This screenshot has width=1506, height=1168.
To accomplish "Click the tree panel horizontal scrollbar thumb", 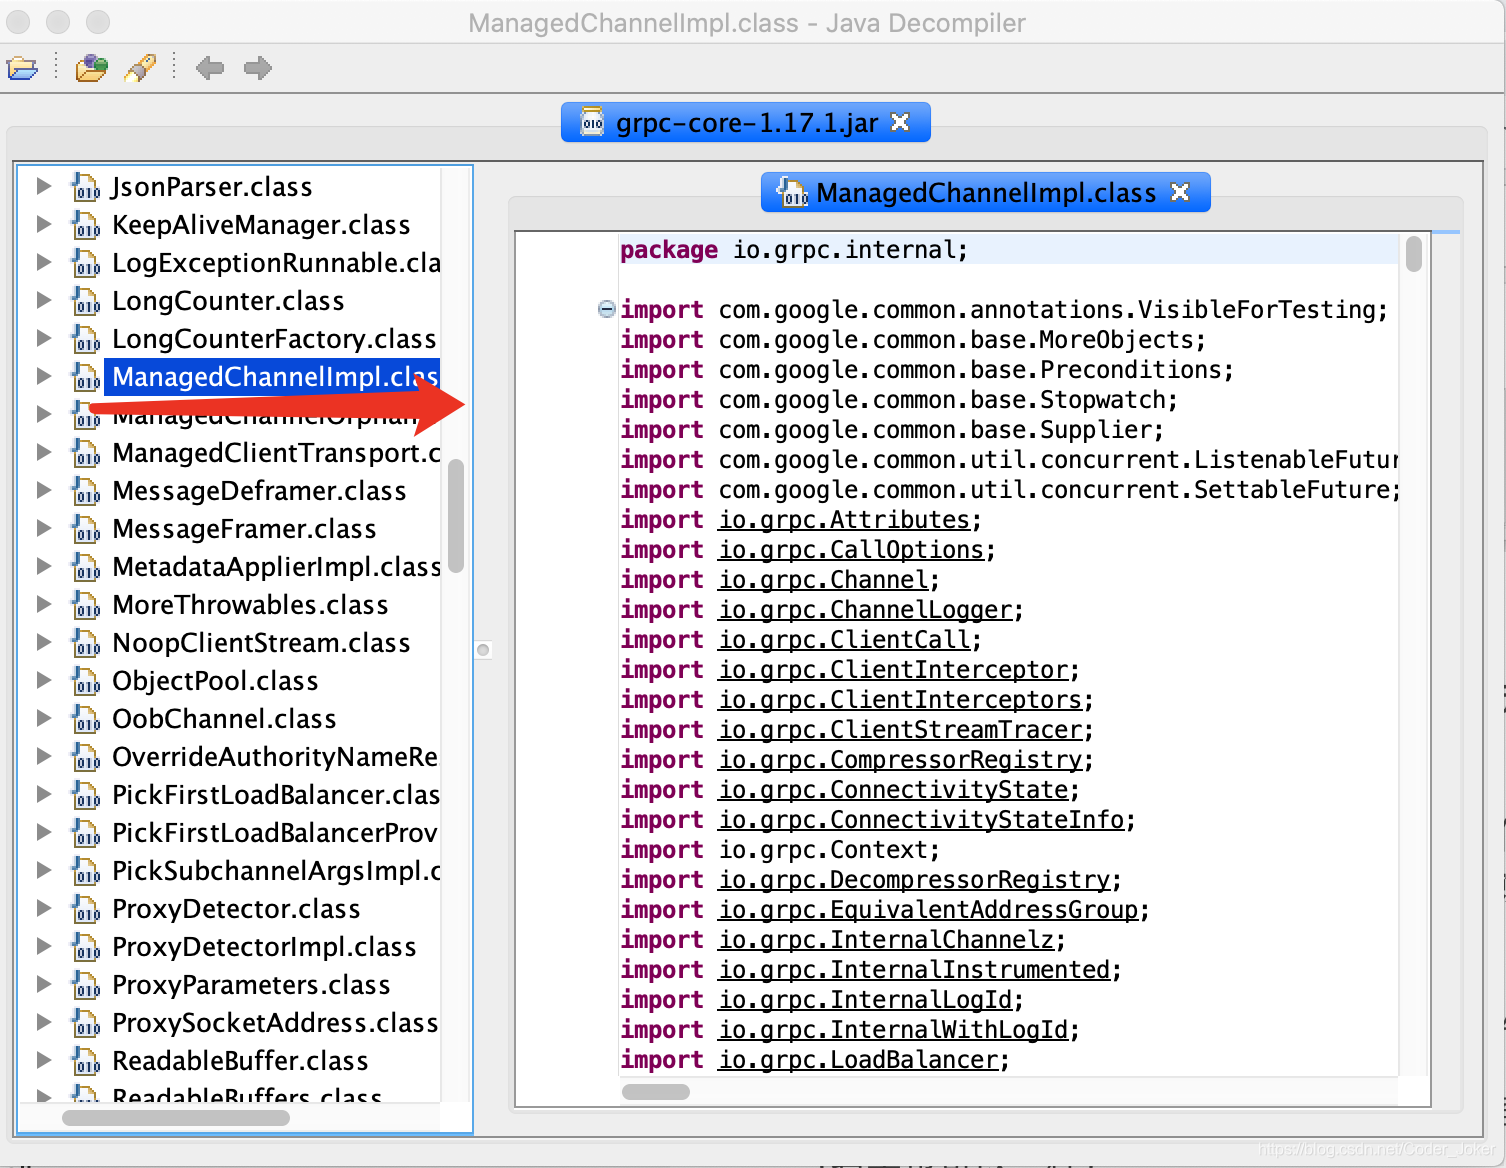I will coord(176,1118).
